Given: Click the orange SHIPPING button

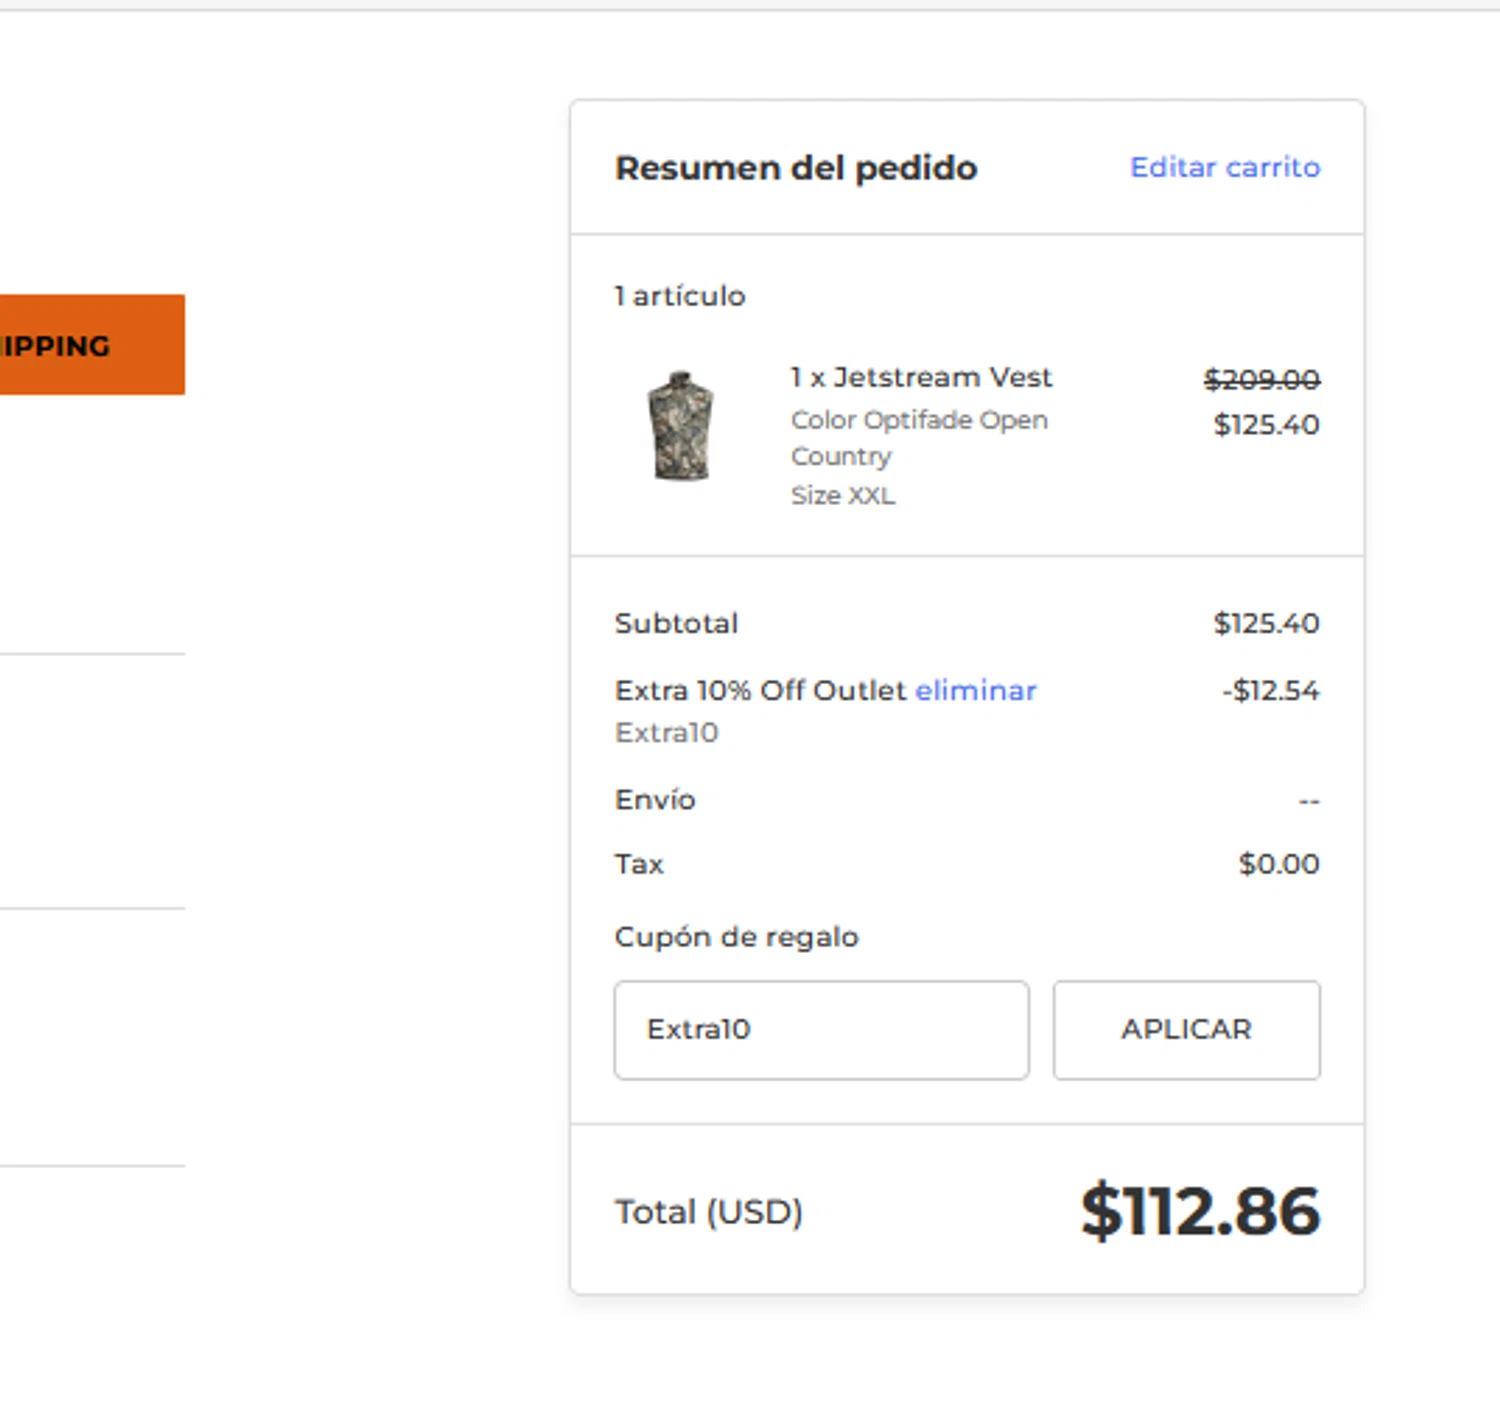Looking at the screenshot, I should coord(92,345).
